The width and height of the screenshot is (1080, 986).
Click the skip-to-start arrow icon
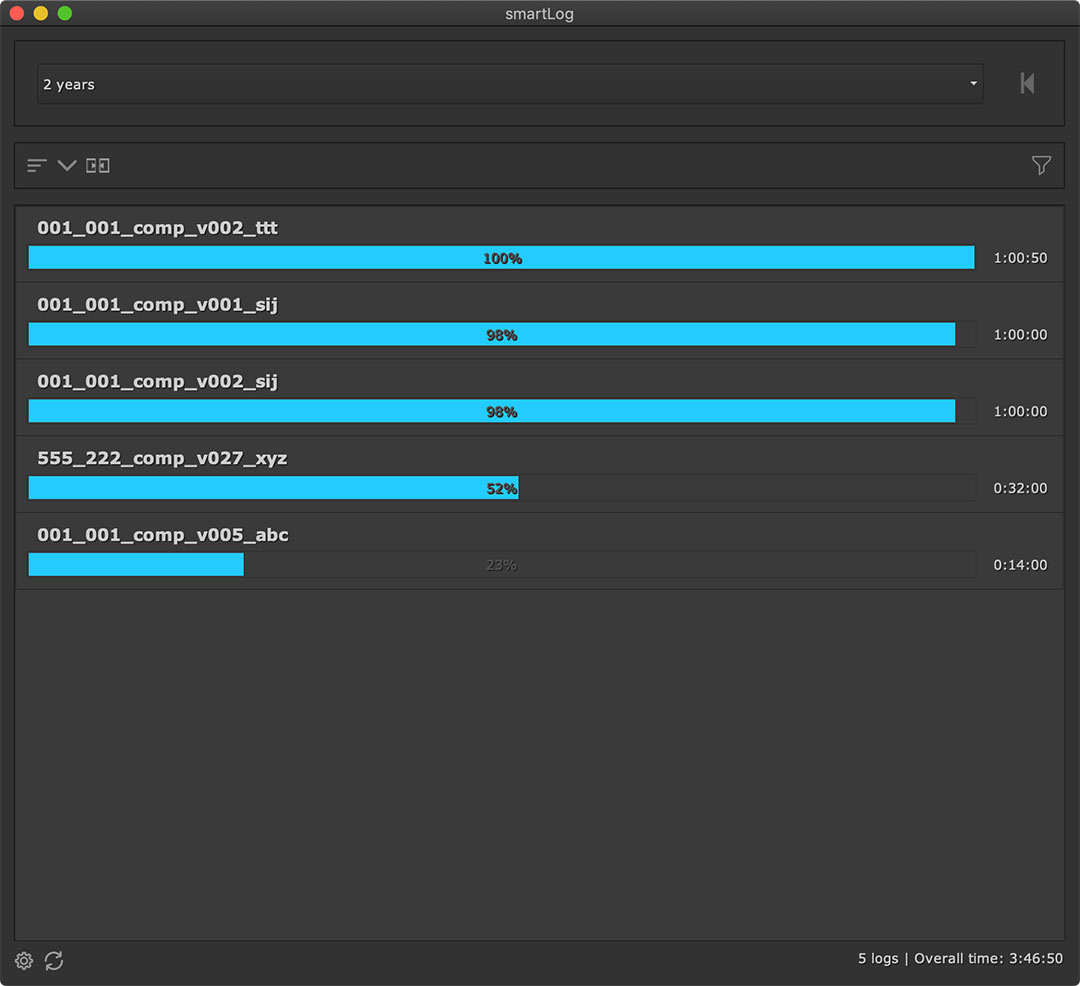tap(1027, 84)
